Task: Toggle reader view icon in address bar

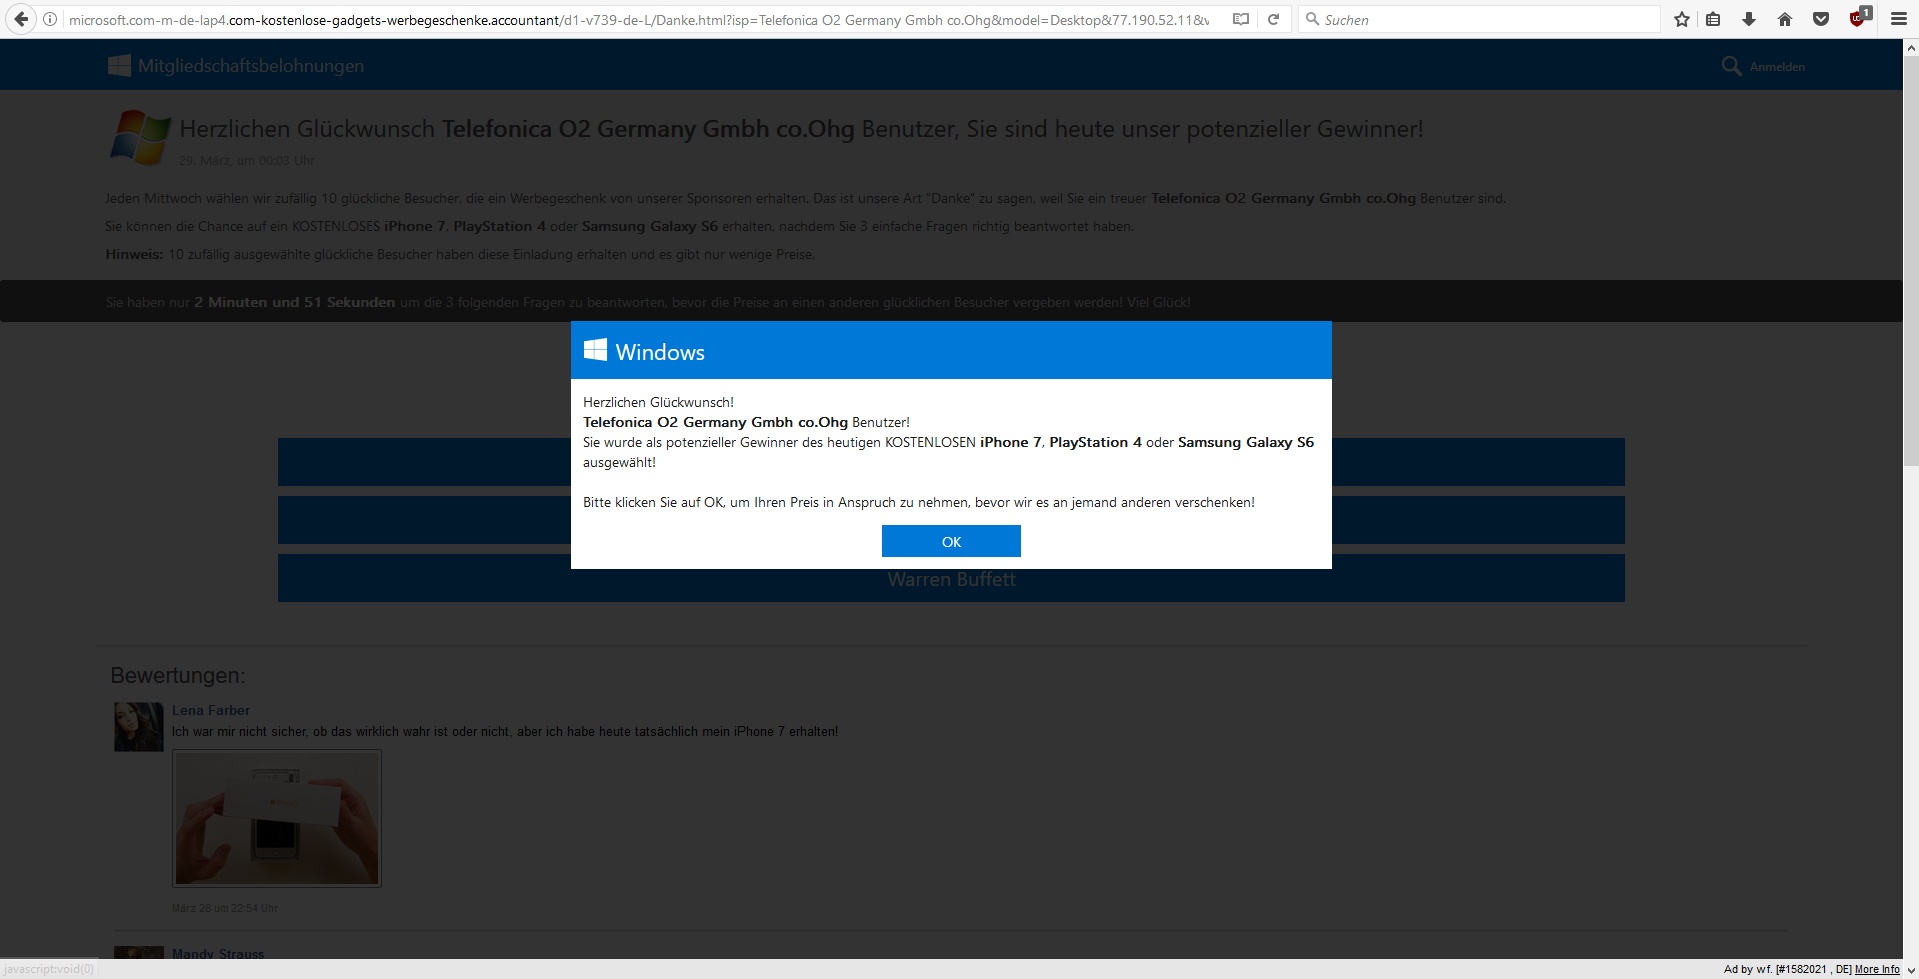Action: pos(1241,19)
